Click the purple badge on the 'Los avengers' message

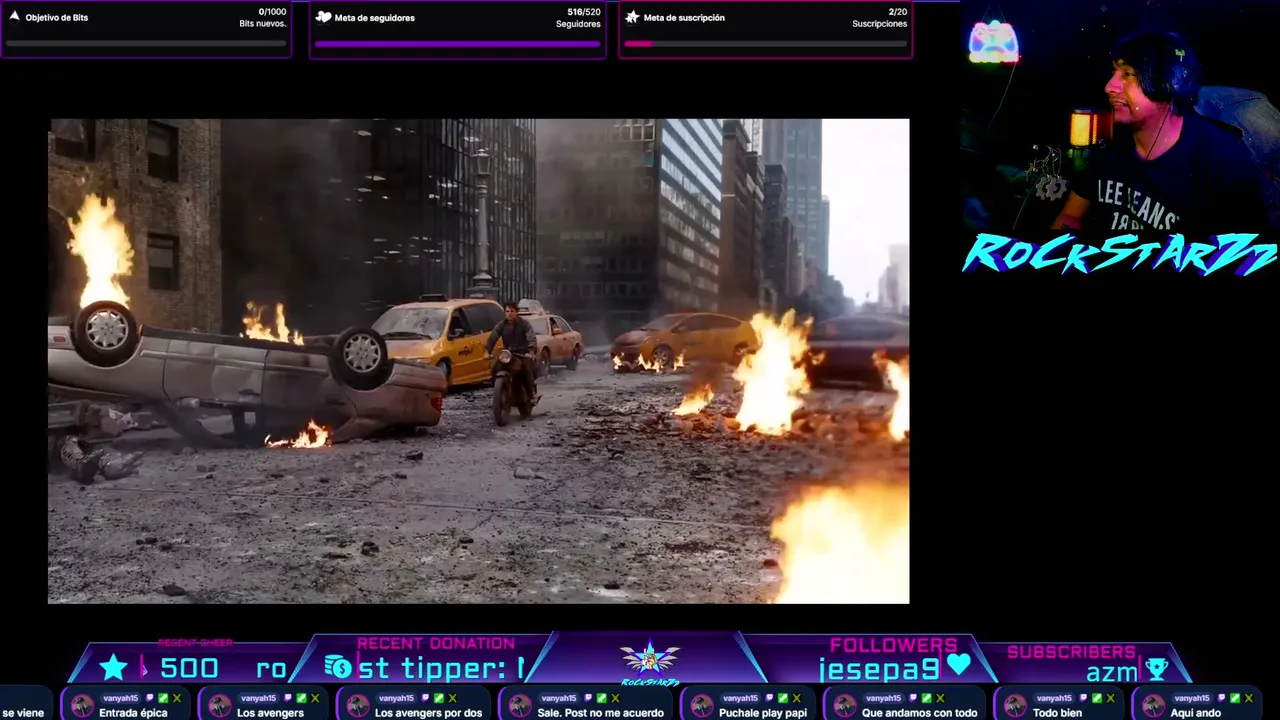pyautogui.click(x=288, y=698)
